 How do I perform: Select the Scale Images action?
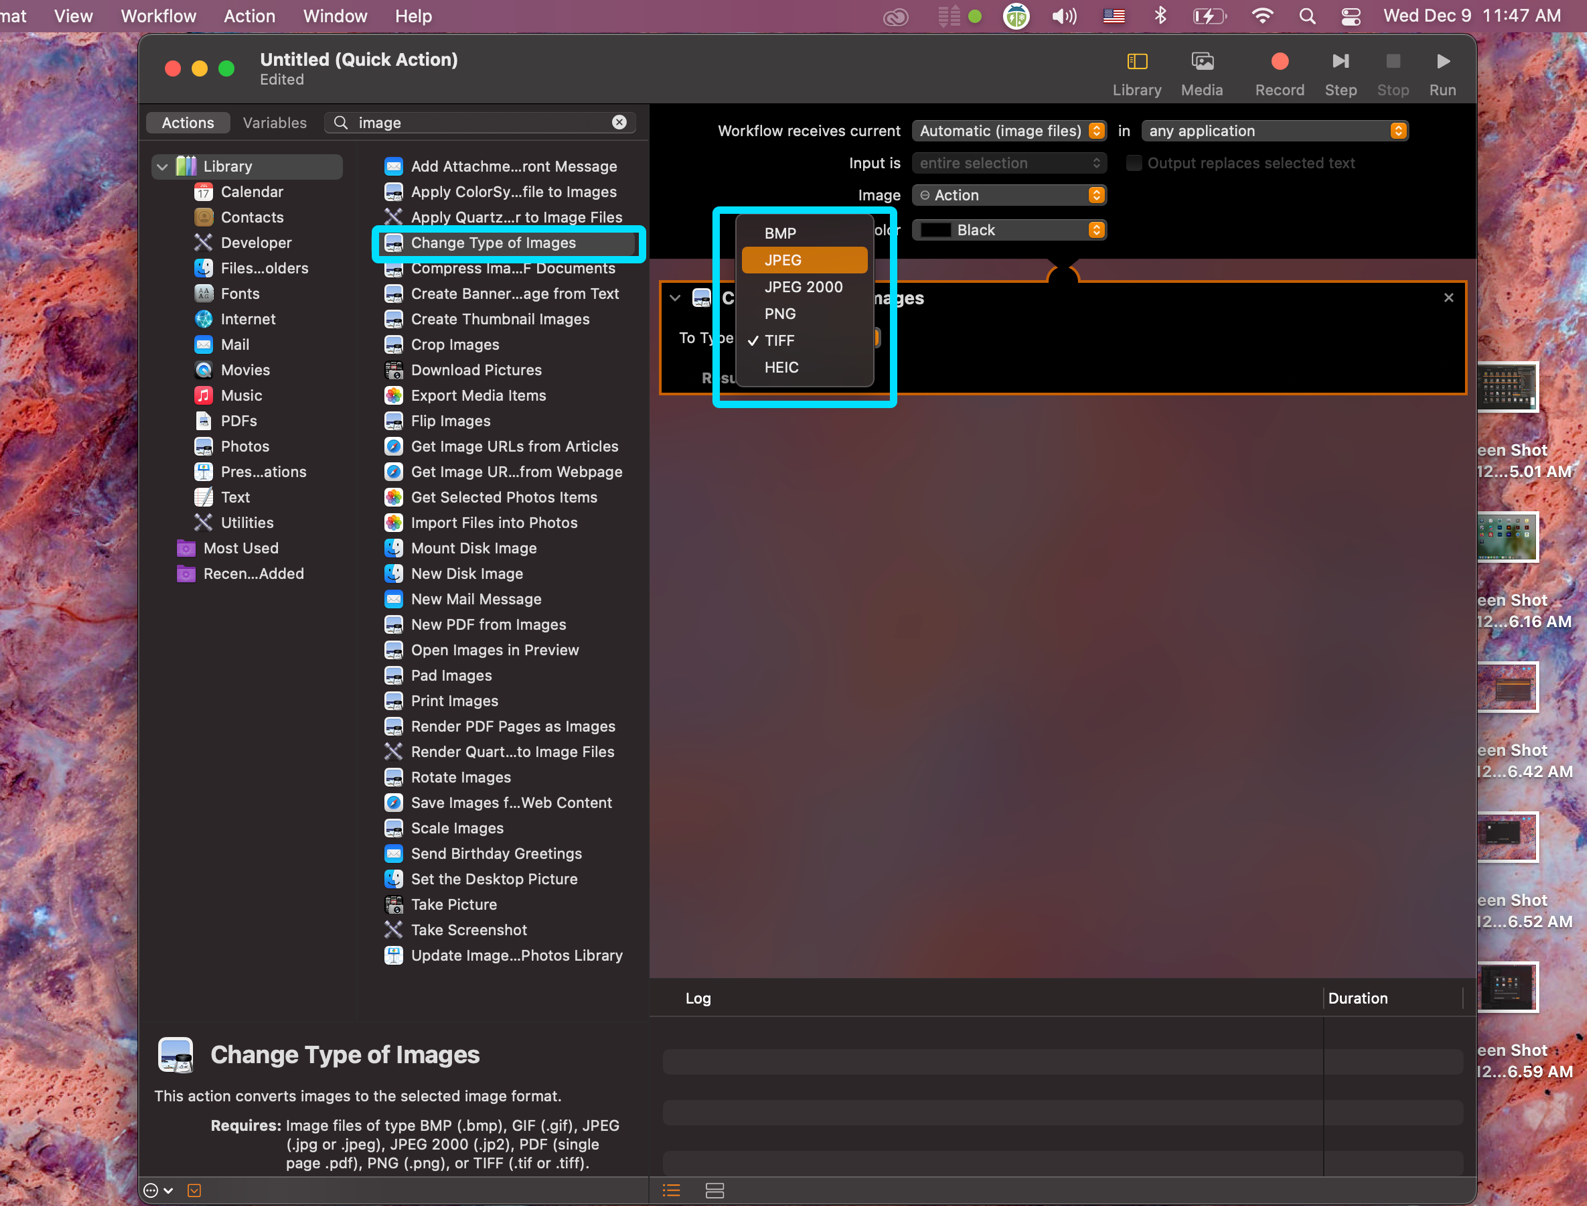tap(456, 828)
